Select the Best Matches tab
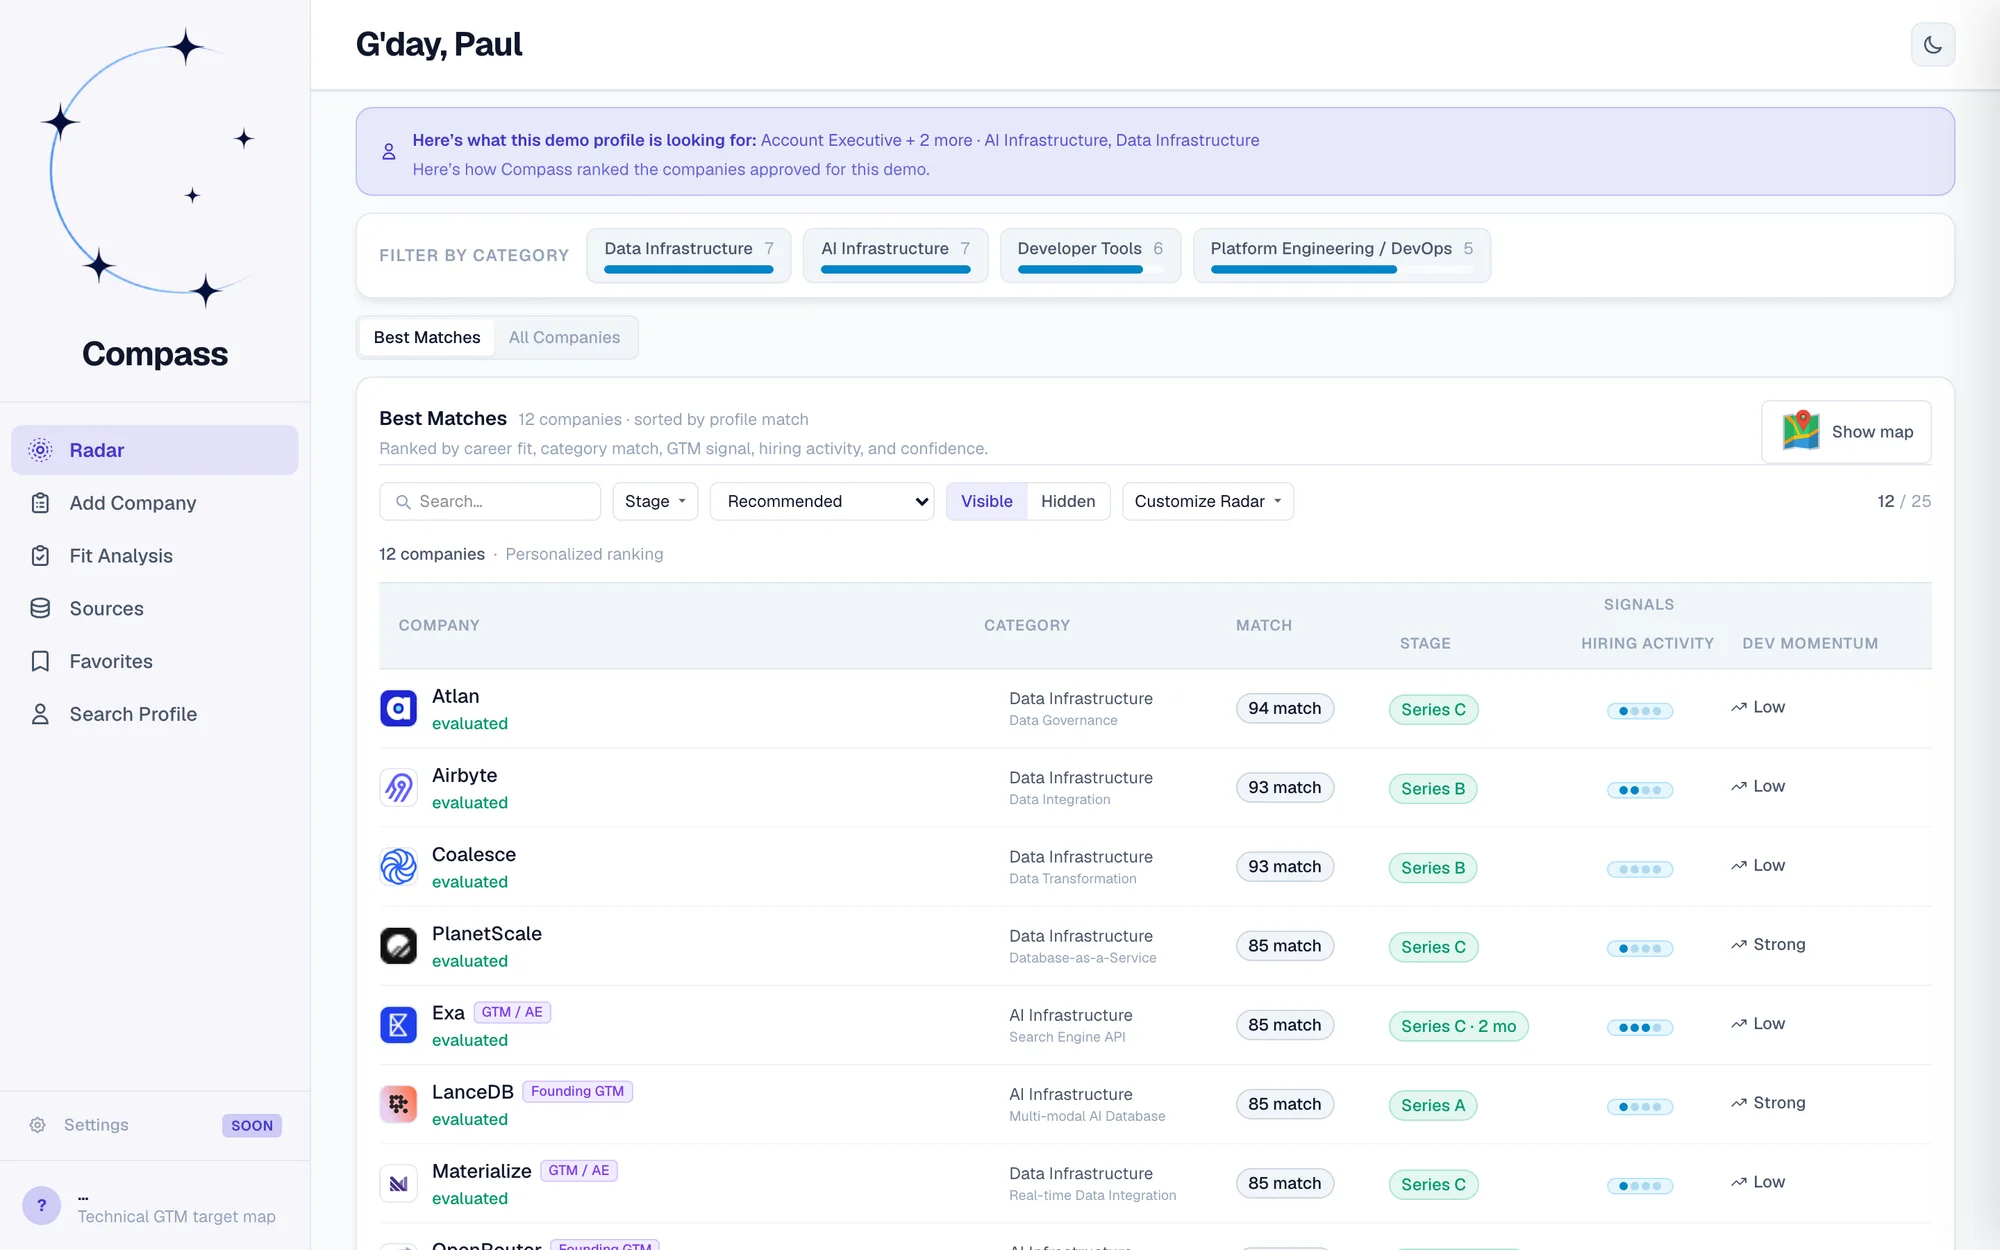This screenshot has width=2000, height=1250. [427, 337]
